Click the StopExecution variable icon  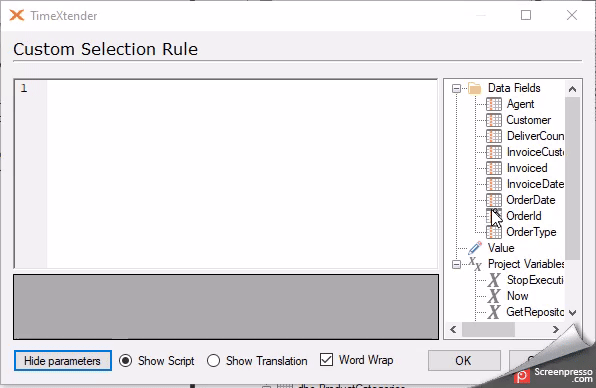pos(494,280)
